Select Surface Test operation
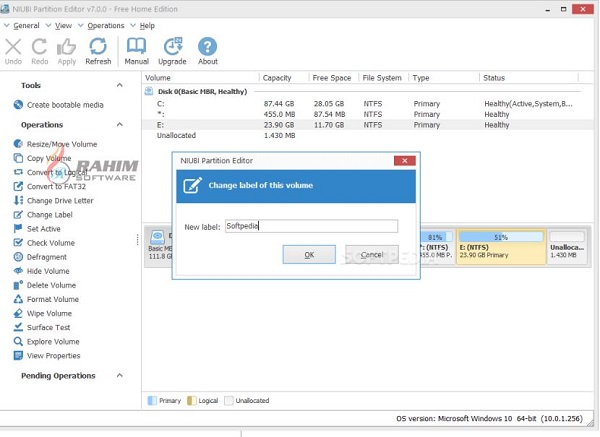 [x=48, y=327]
